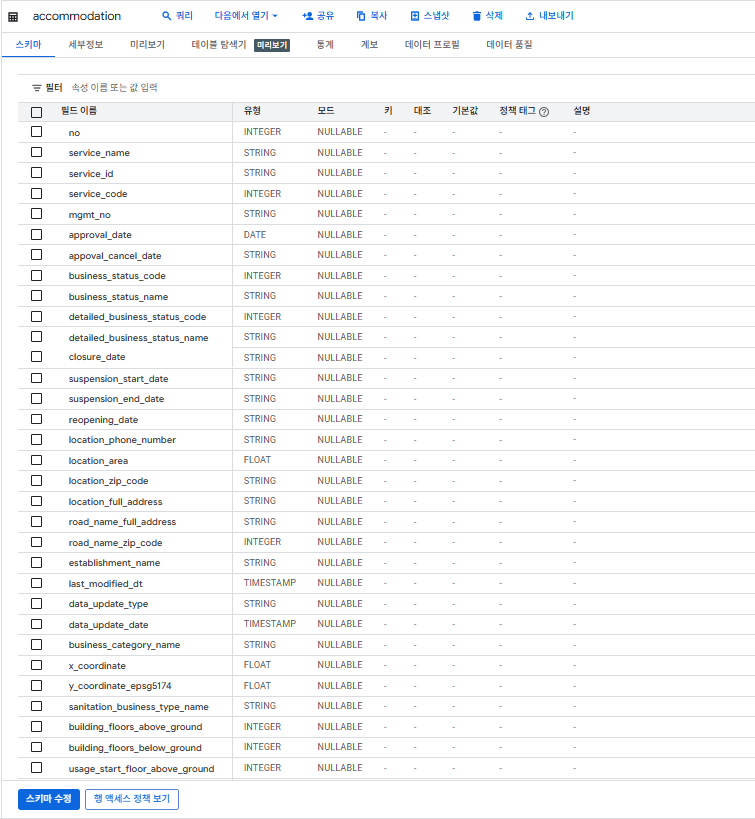Click detailed_business_status_name field name

coord(138,337)
